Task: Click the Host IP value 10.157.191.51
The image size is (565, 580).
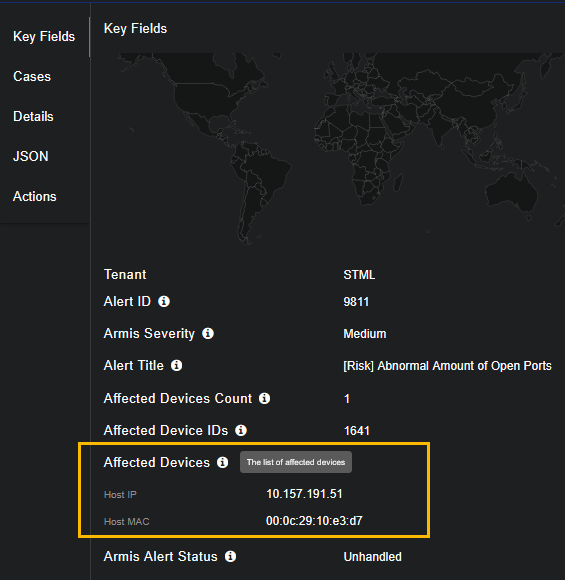Action: 304,494
